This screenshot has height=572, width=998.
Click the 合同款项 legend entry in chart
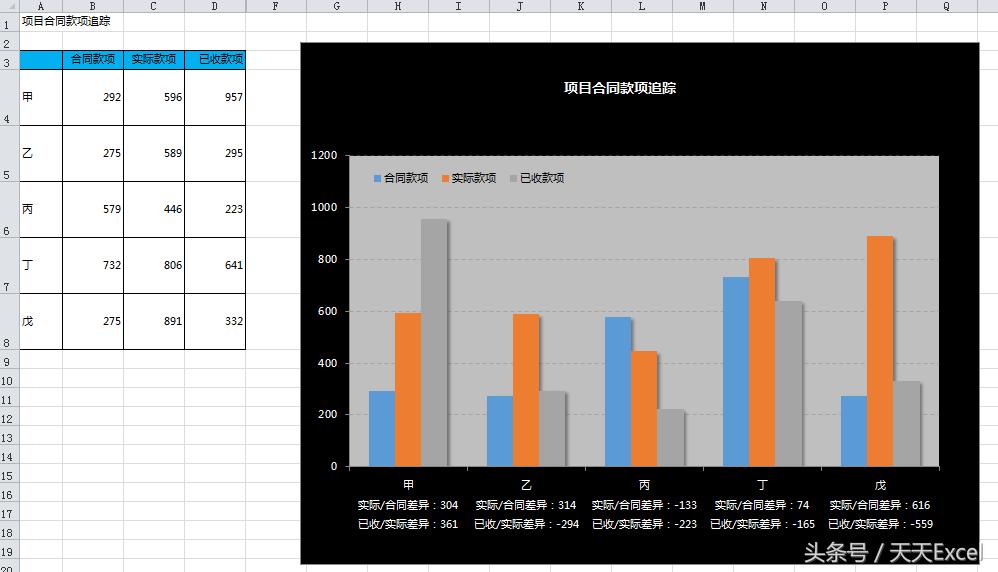tap(401, 178)
